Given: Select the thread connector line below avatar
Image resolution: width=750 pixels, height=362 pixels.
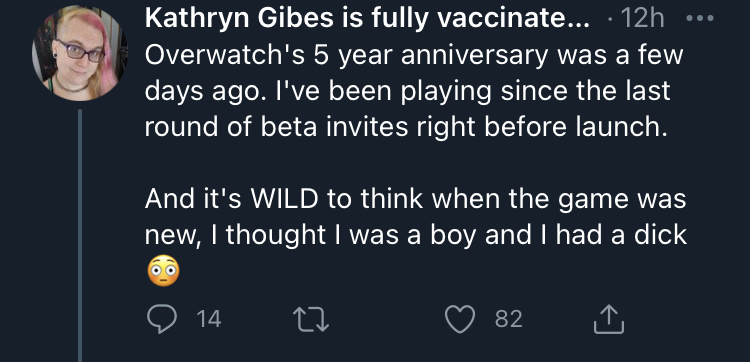Looking at the screenshot, I should [x=80, y=235].
